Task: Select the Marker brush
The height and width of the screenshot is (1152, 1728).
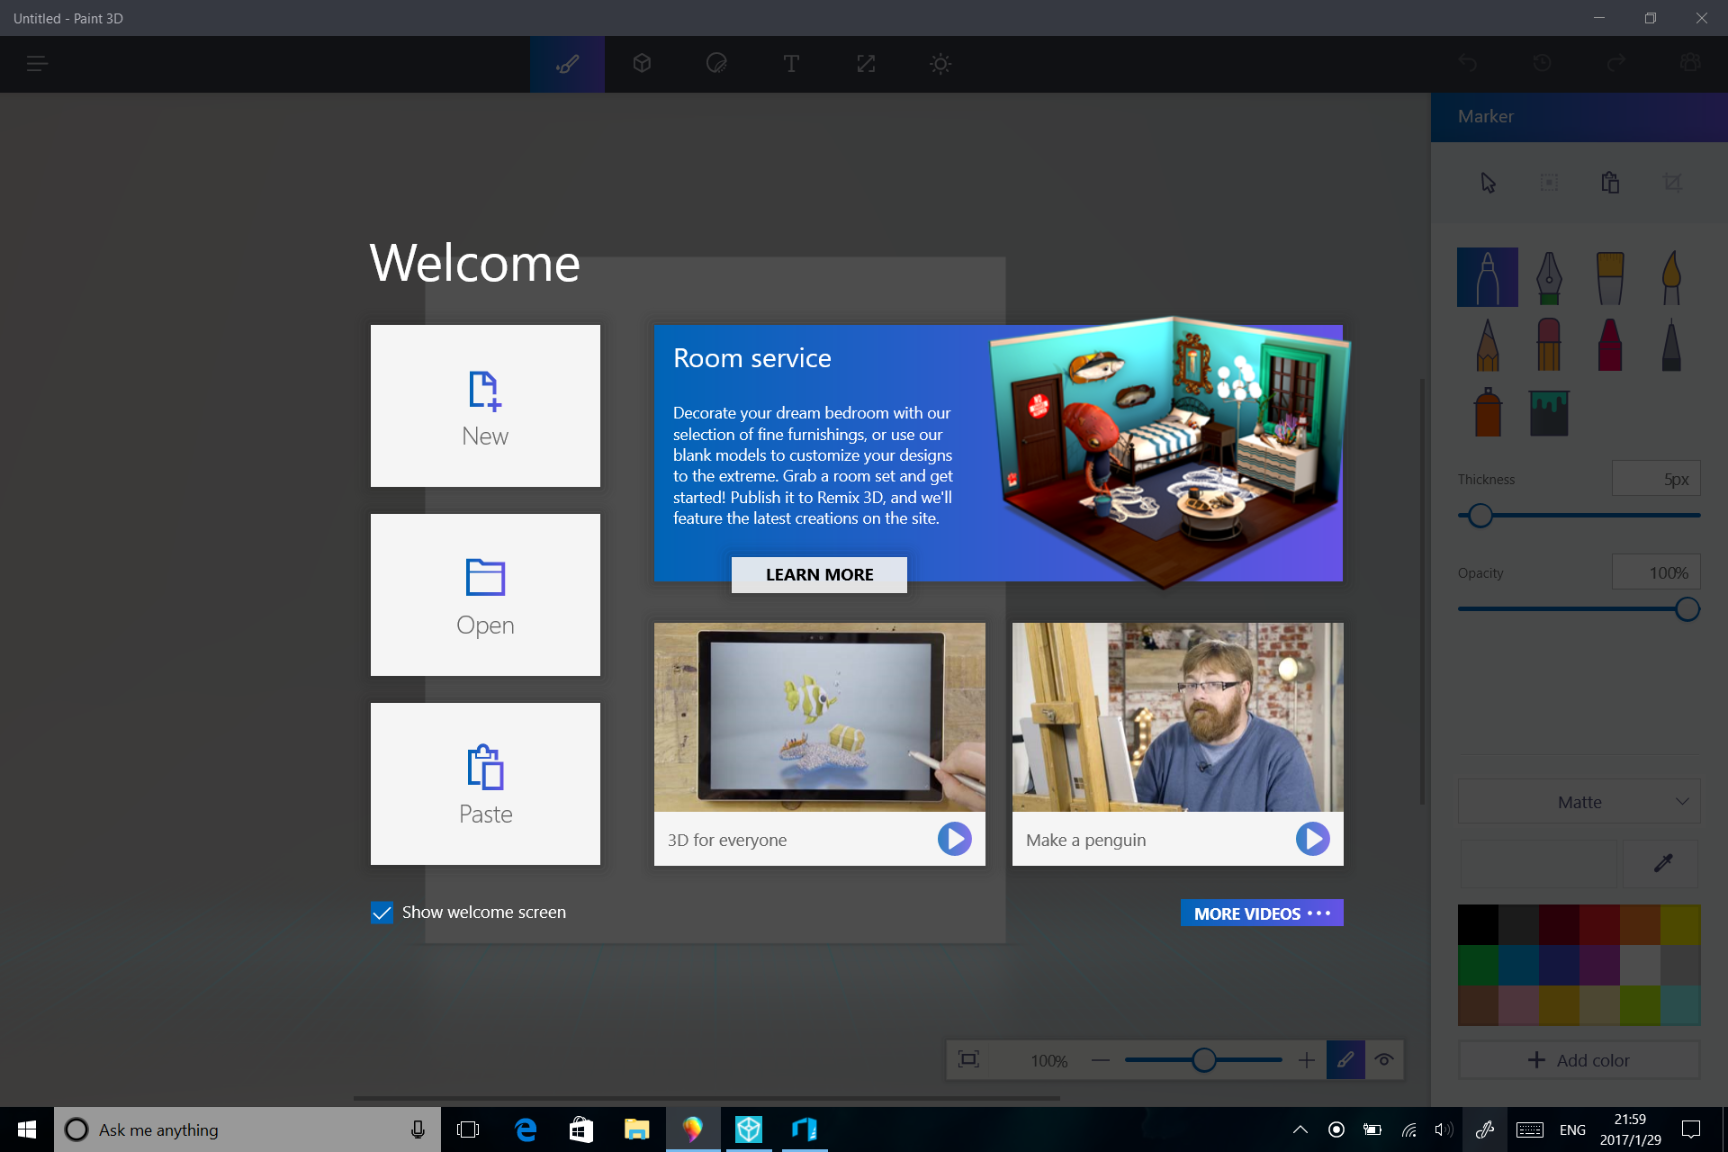Action: pyautogui.click(x=1488, y=277)
